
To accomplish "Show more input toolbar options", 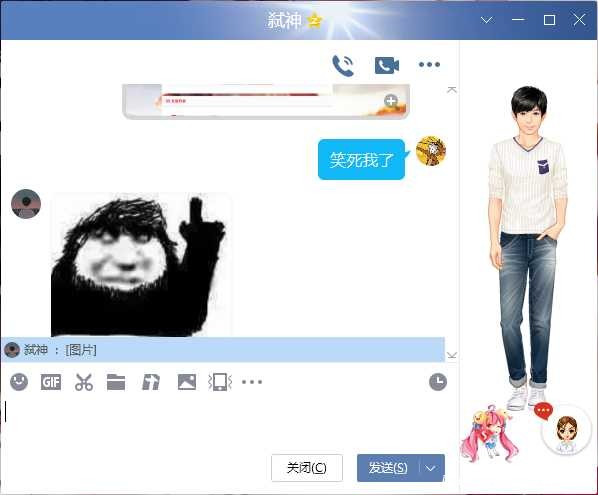I will [x=252, y=382].
